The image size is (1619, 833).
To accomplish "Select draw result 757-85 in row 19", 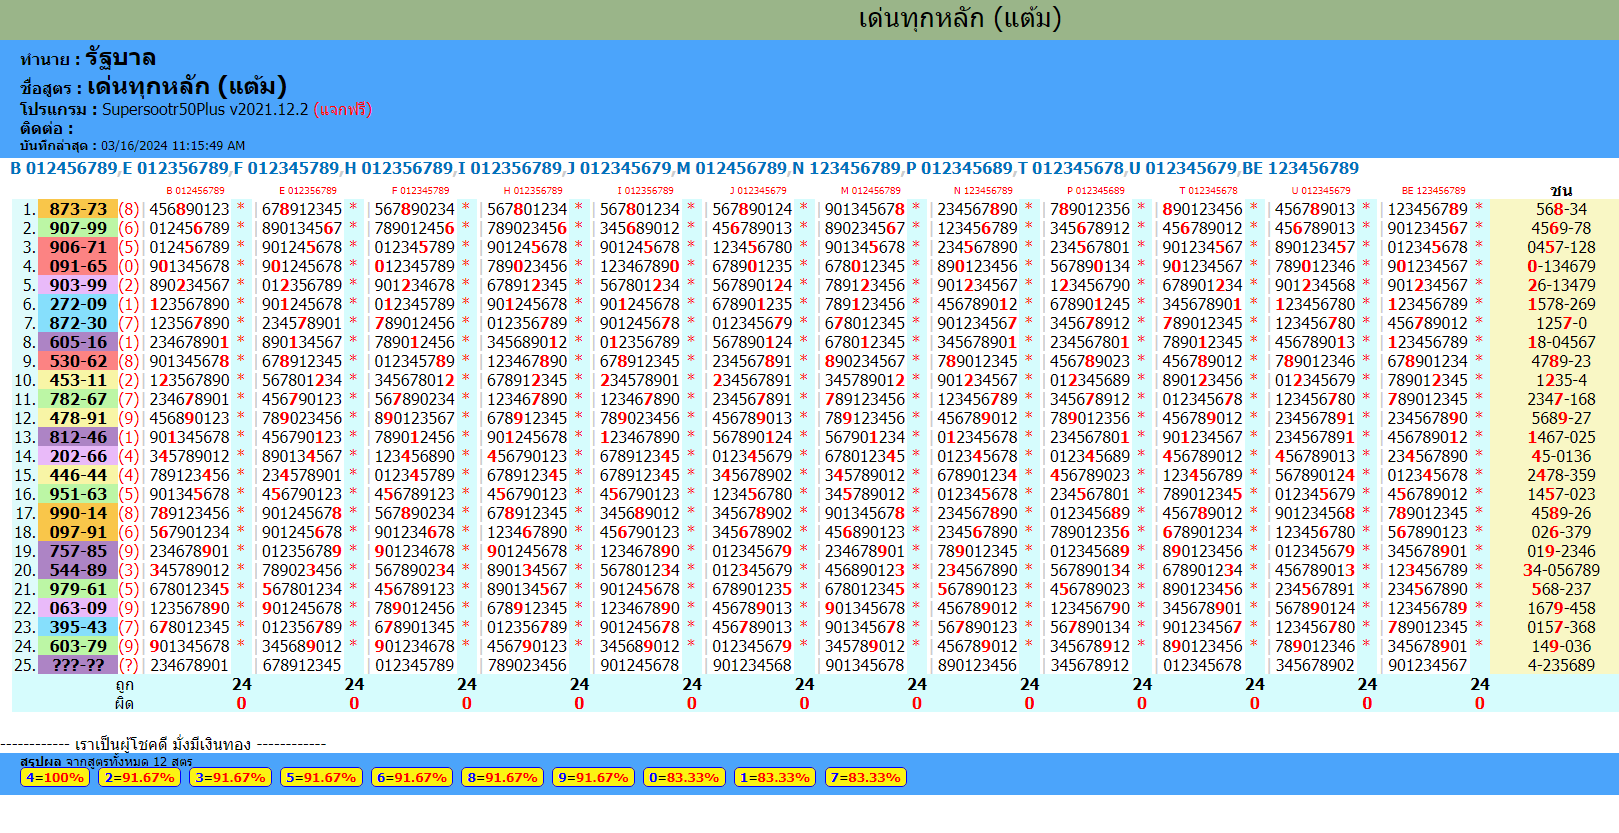I will click(x=78, y=551).
